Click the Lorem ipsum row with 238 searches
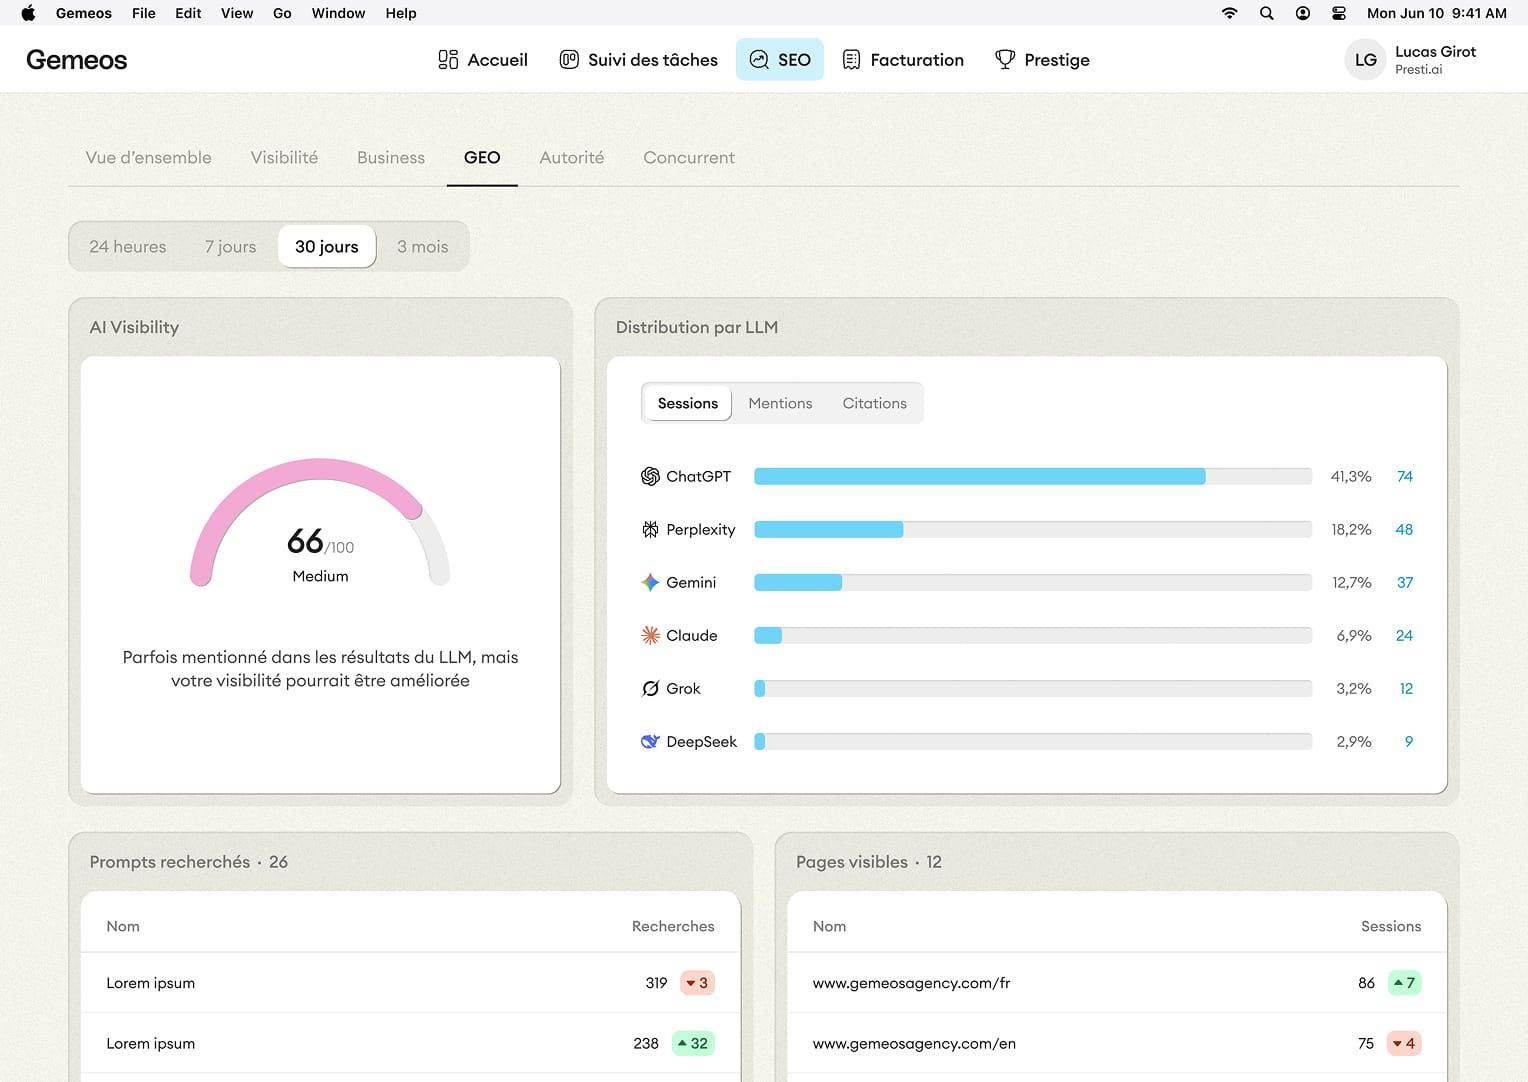Viewport: 1528px width, 1082px height. click(x=410, y=1043)
